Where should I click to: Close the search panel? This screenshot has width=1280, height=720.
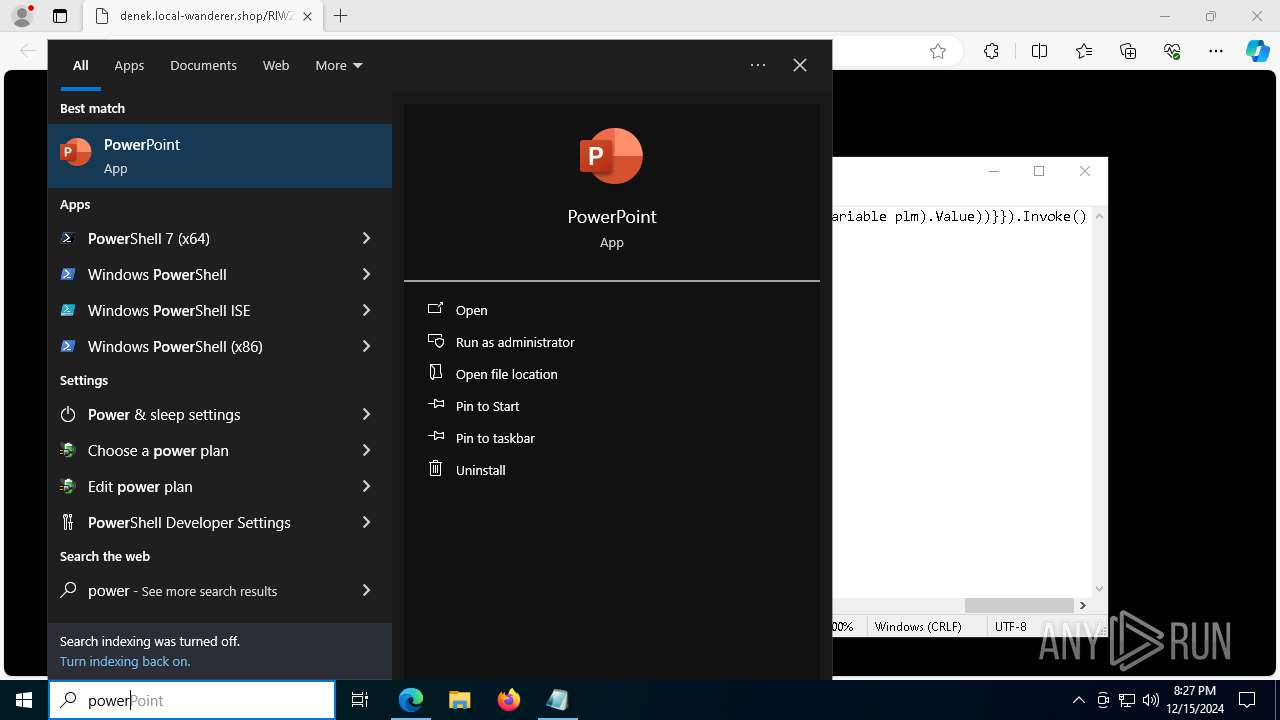coord(800,65)
